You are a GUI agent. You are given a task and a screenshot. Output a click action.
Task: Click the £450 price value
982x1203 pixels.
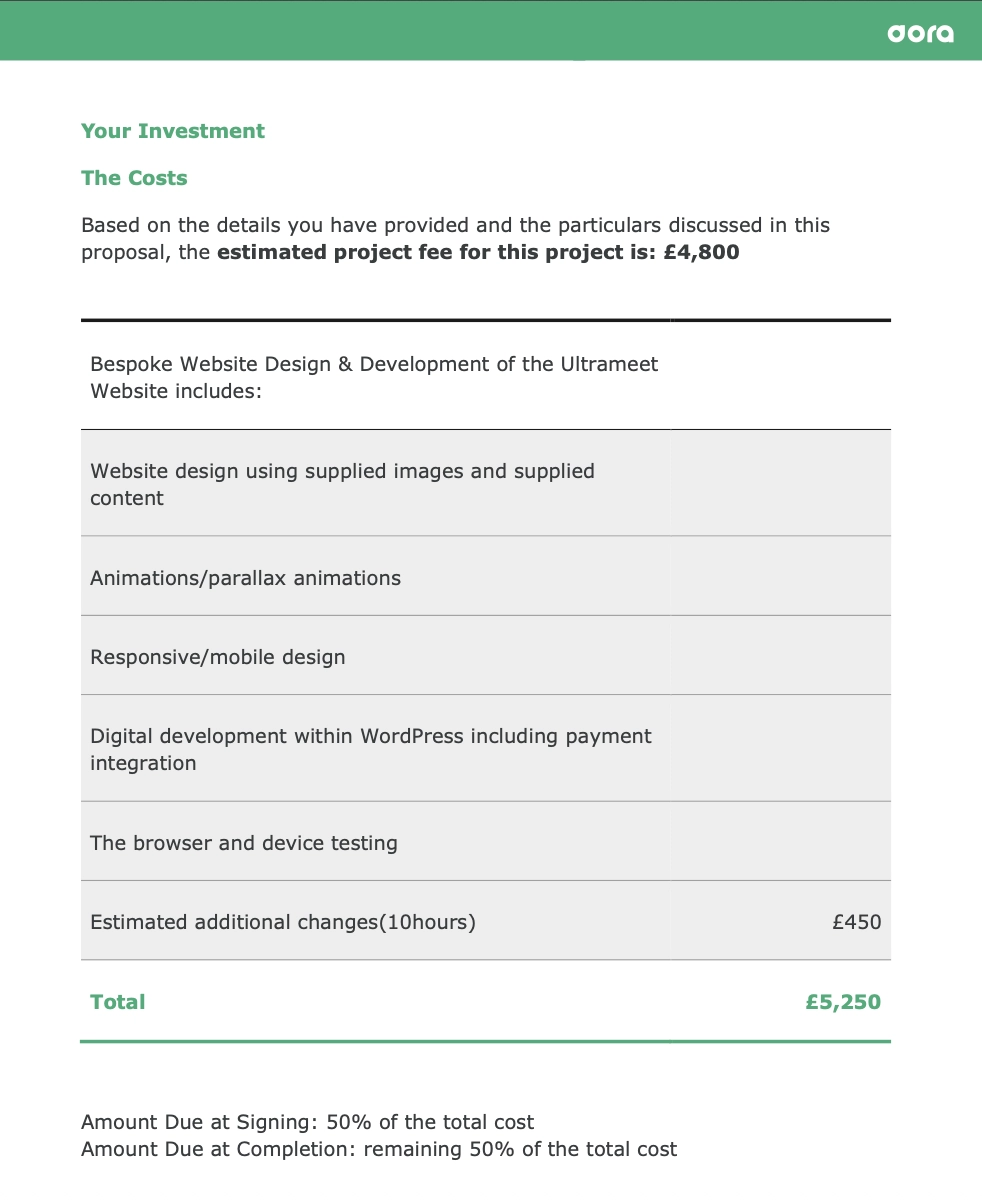click(857, 922)
